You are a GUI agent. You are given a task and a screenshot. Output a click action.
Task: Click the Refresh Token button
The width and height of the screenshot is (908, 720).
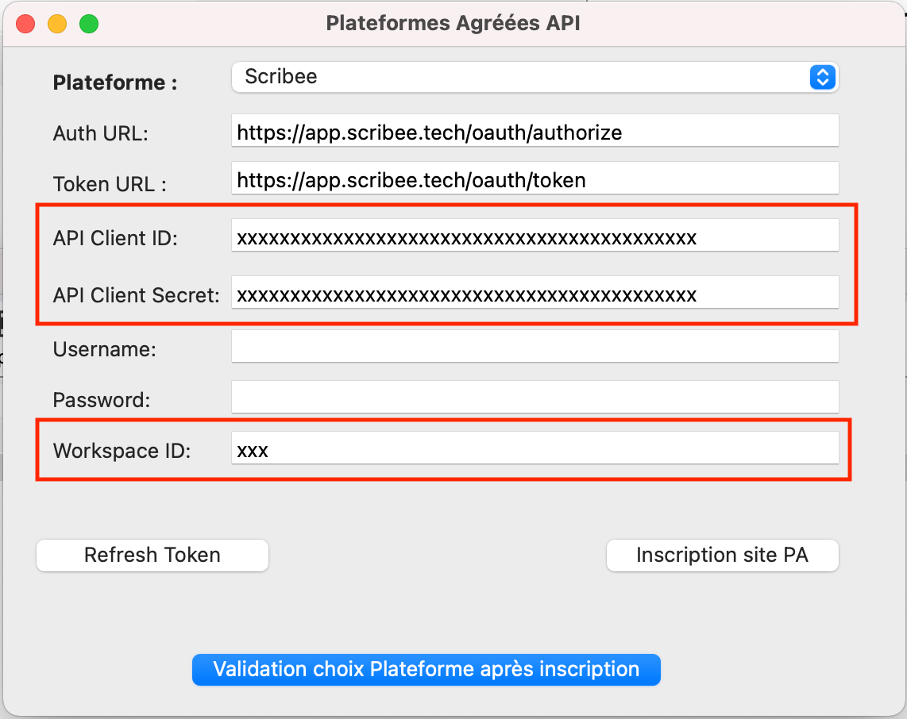[x=152, y=555]
